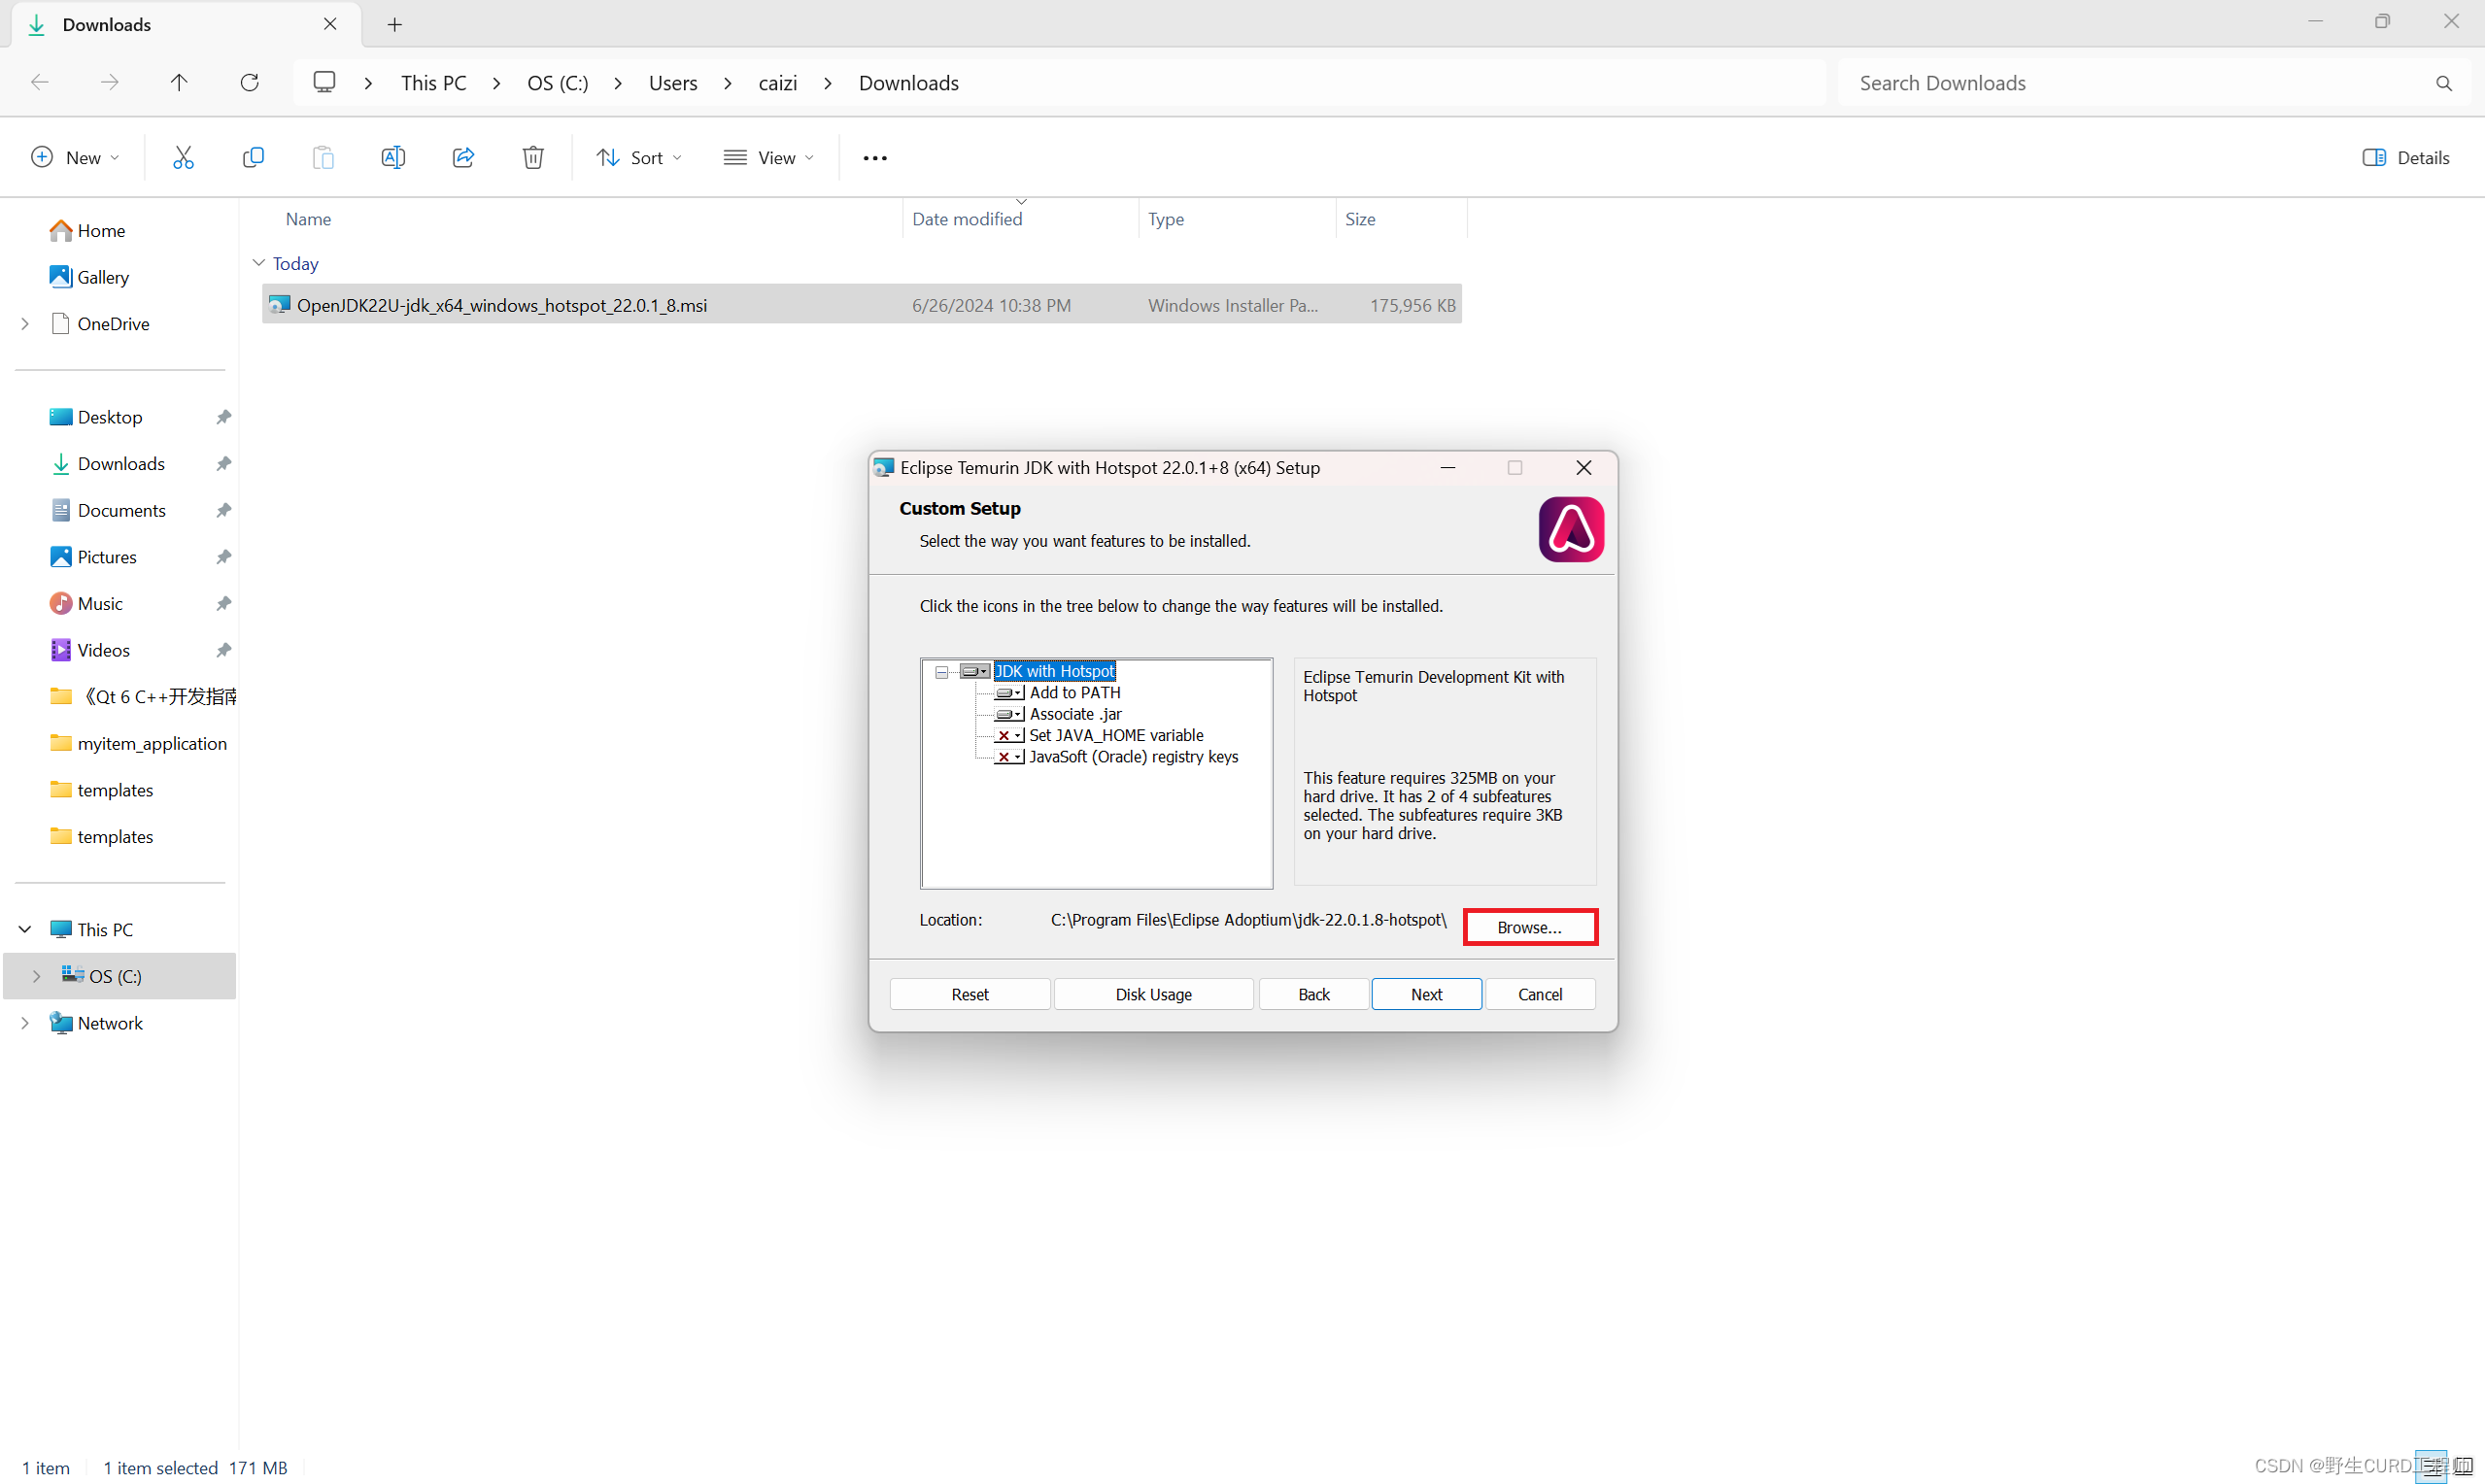This screenshot has height=1484, width=2485.
Task: Click Next in the setup wizard
Action: pyautogui.click(x=1426, y=994)
